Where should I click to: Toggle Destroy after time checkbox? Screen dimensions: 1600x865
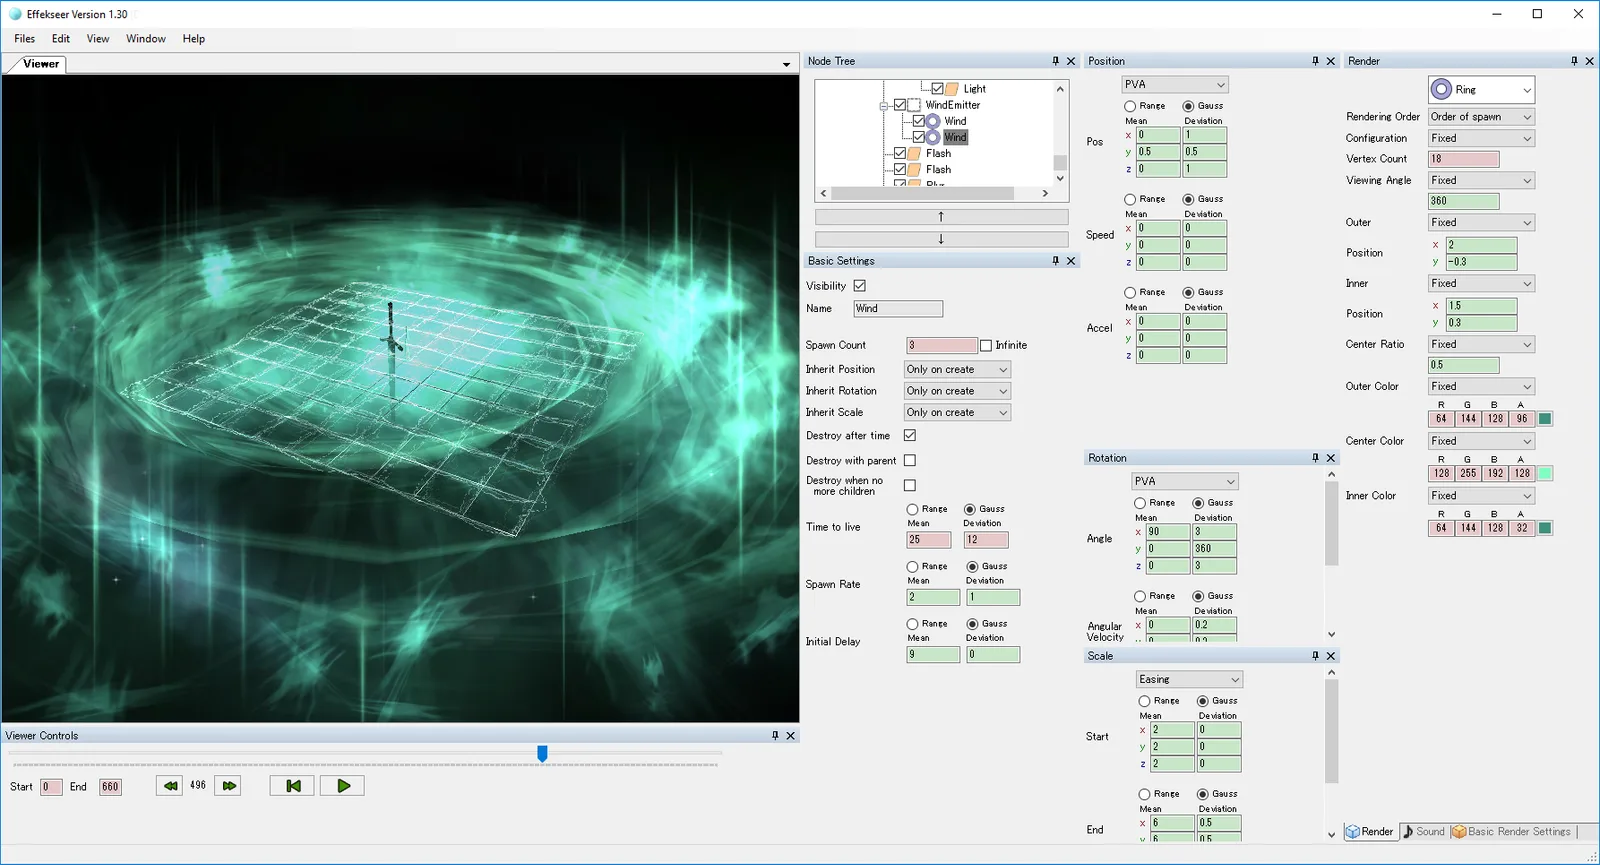(x=910, y=436)
